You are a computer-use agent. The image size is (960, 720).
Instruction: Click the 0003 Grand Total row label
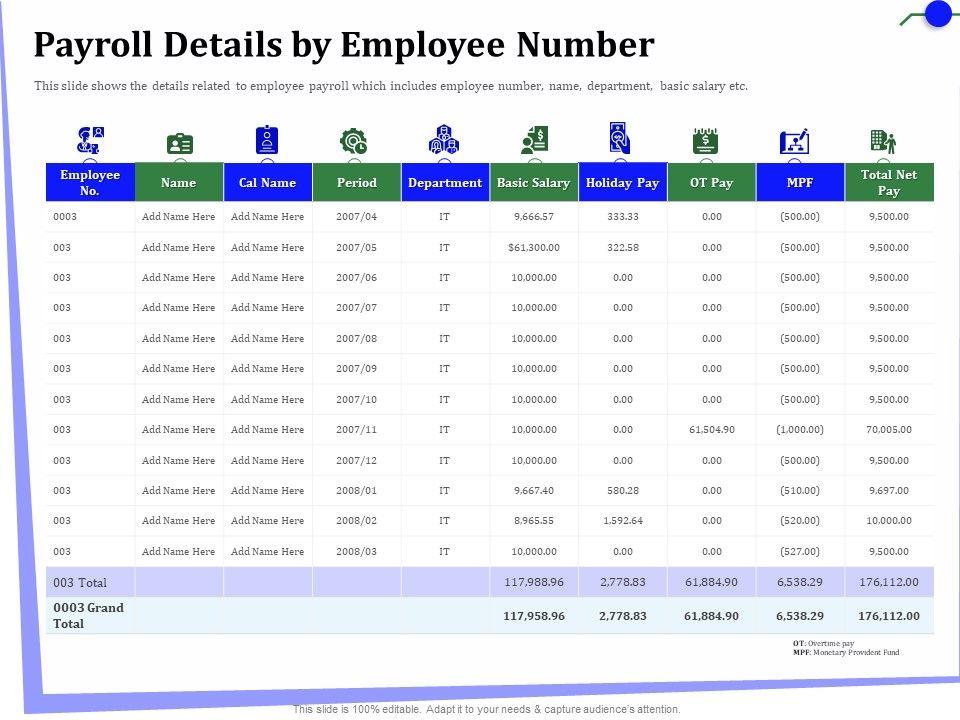point(88,616)
